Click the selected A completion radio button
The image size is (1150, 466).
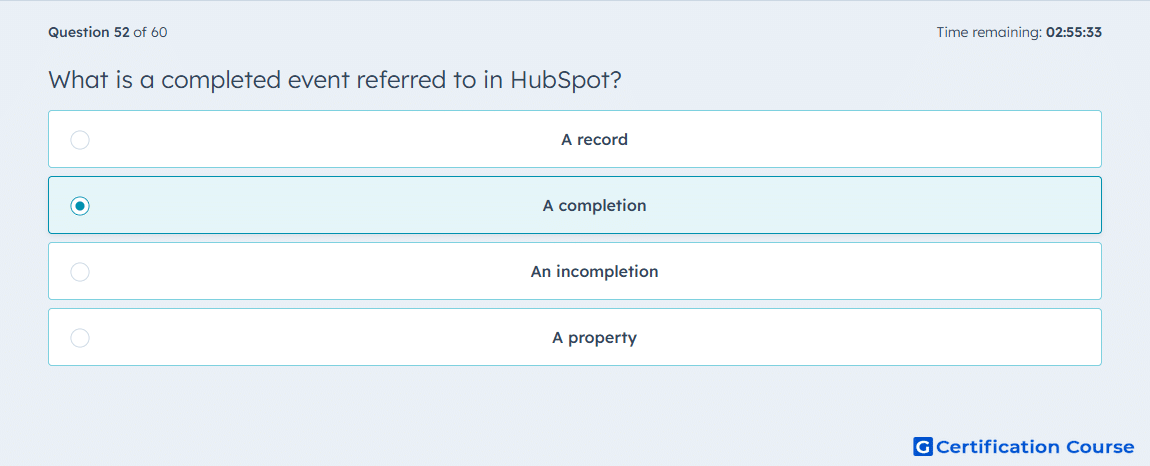click(x=80, y=205)
